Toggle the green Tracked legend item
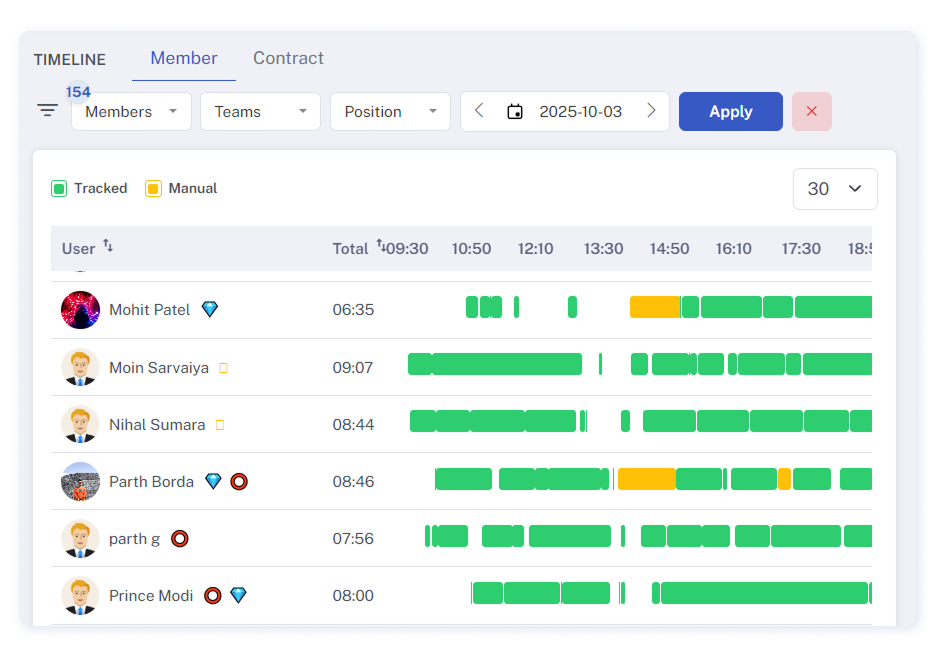The height and width of the screenshot is (656, 934). 59,189
